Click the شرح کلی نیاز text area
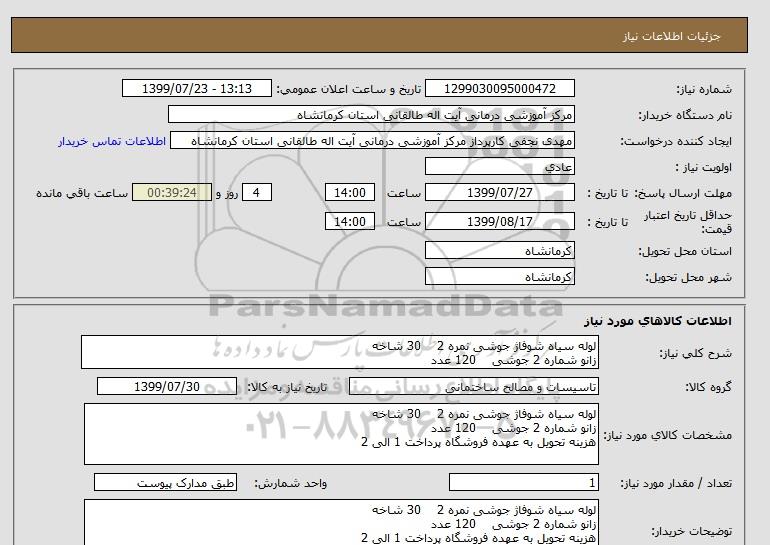 point(340,353)
